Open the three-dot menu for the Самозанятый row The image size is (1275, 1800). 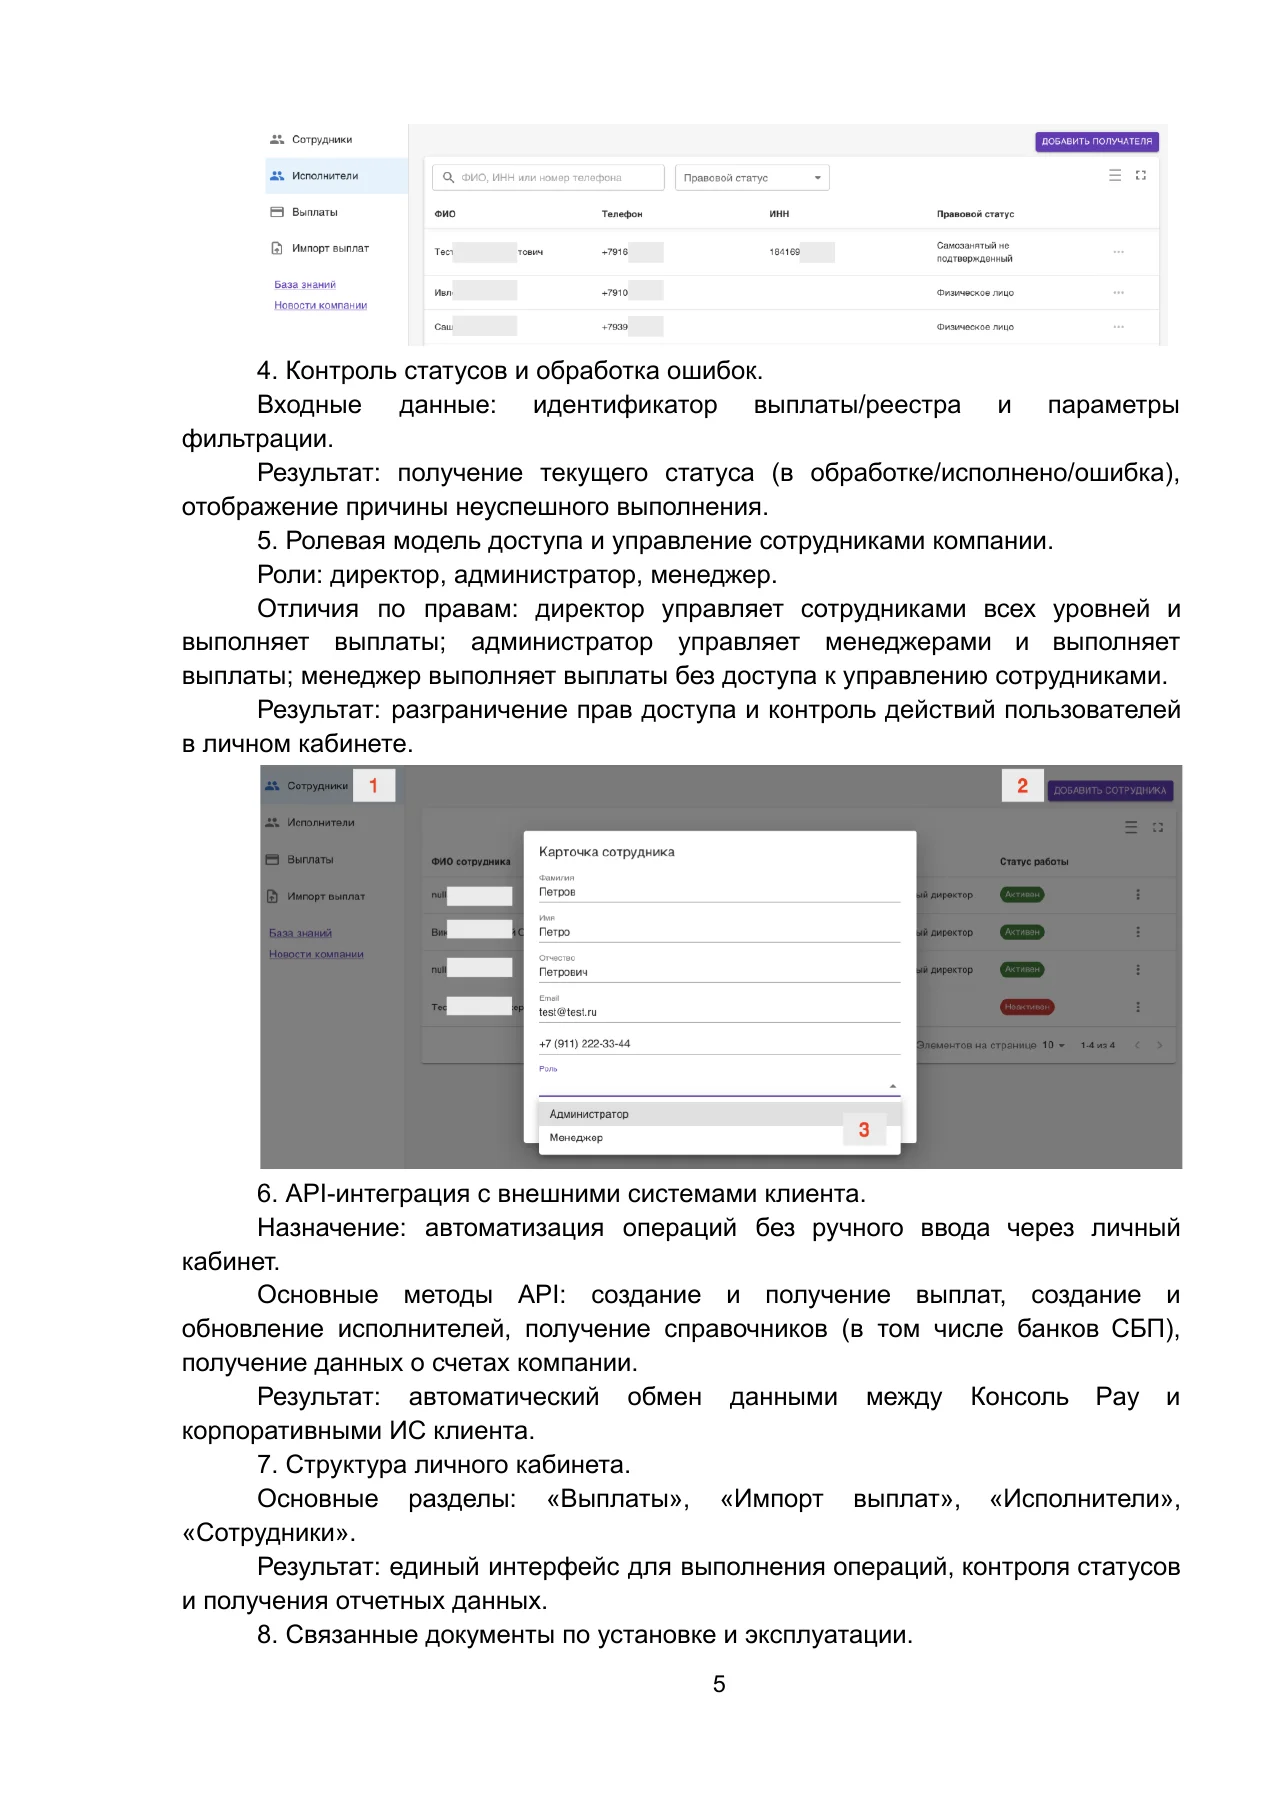[1118, 252]
